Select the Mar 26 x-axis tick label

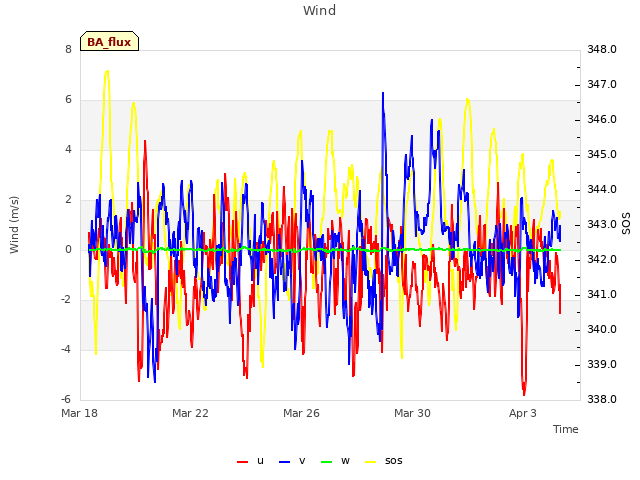pyautogui.click(x=301, y=413)
